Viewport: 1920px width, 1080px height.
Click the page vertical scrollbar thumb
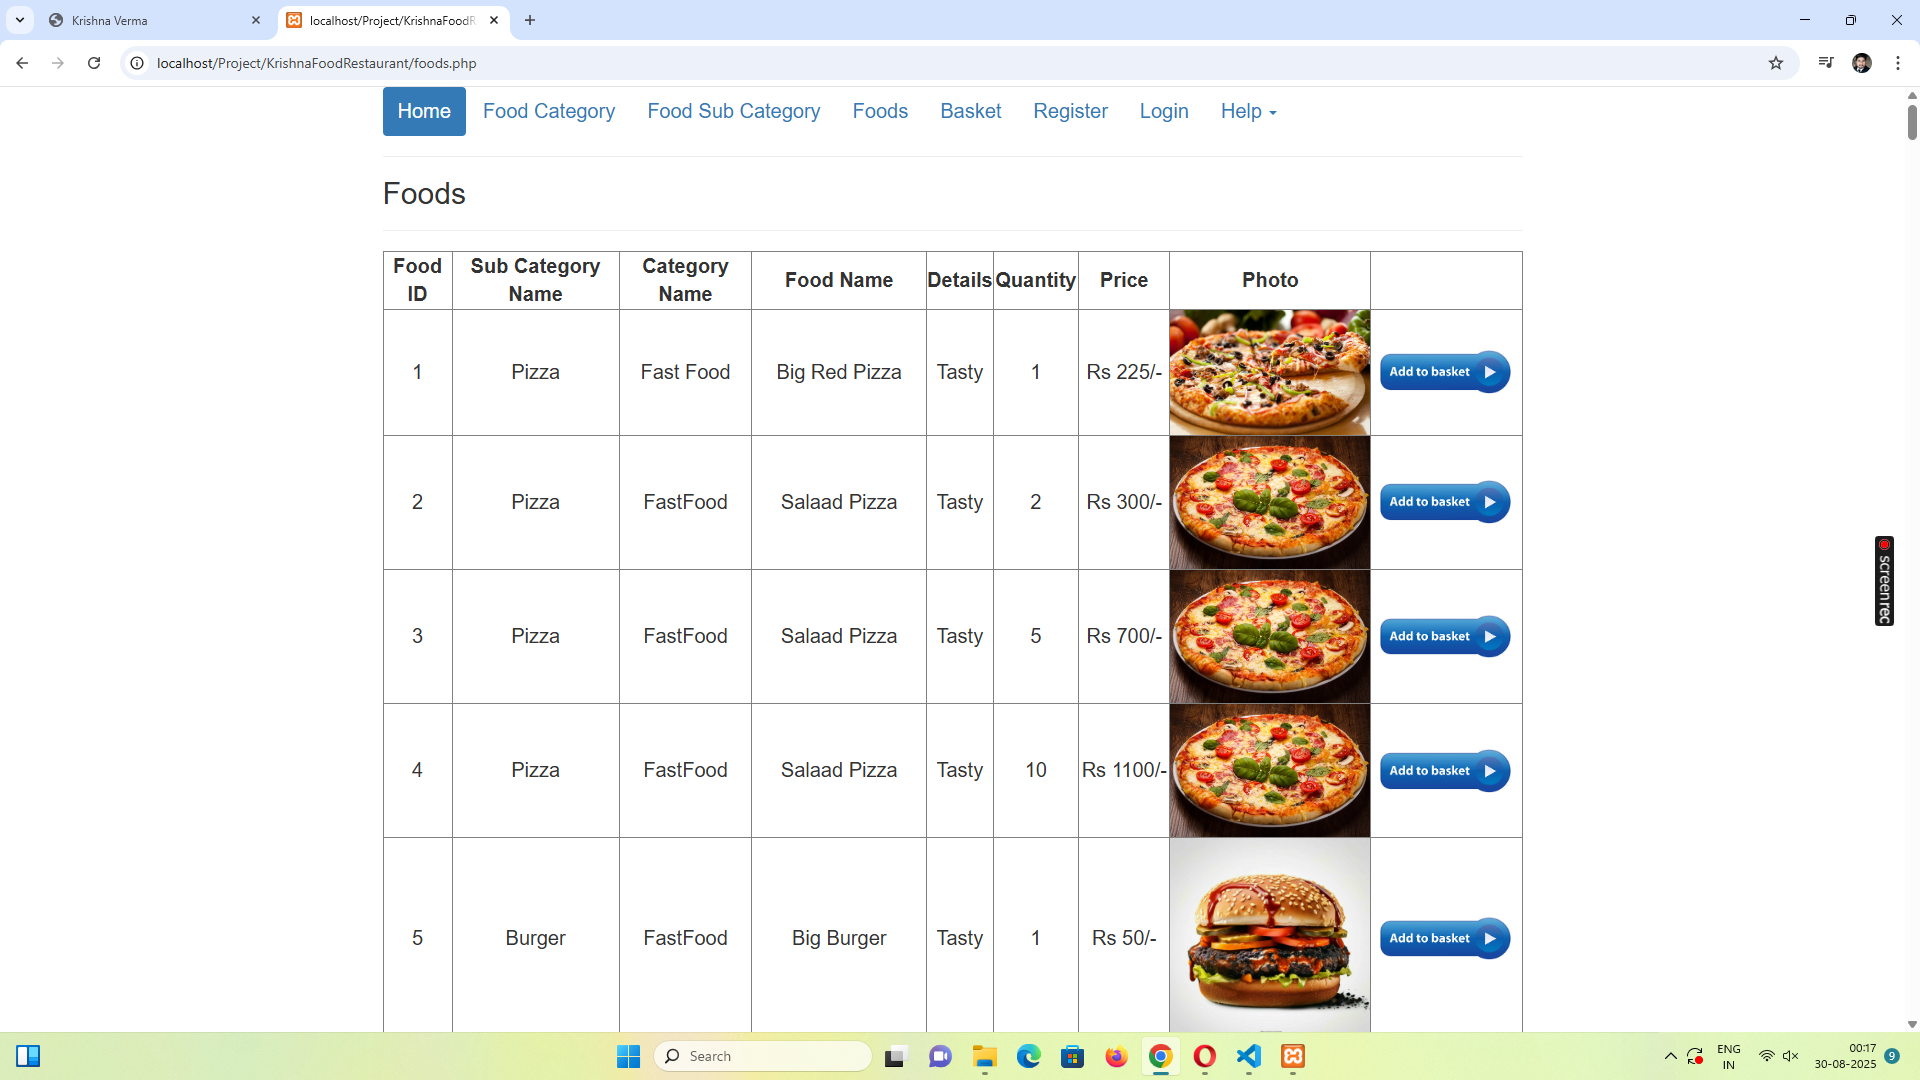(1912, 121)
